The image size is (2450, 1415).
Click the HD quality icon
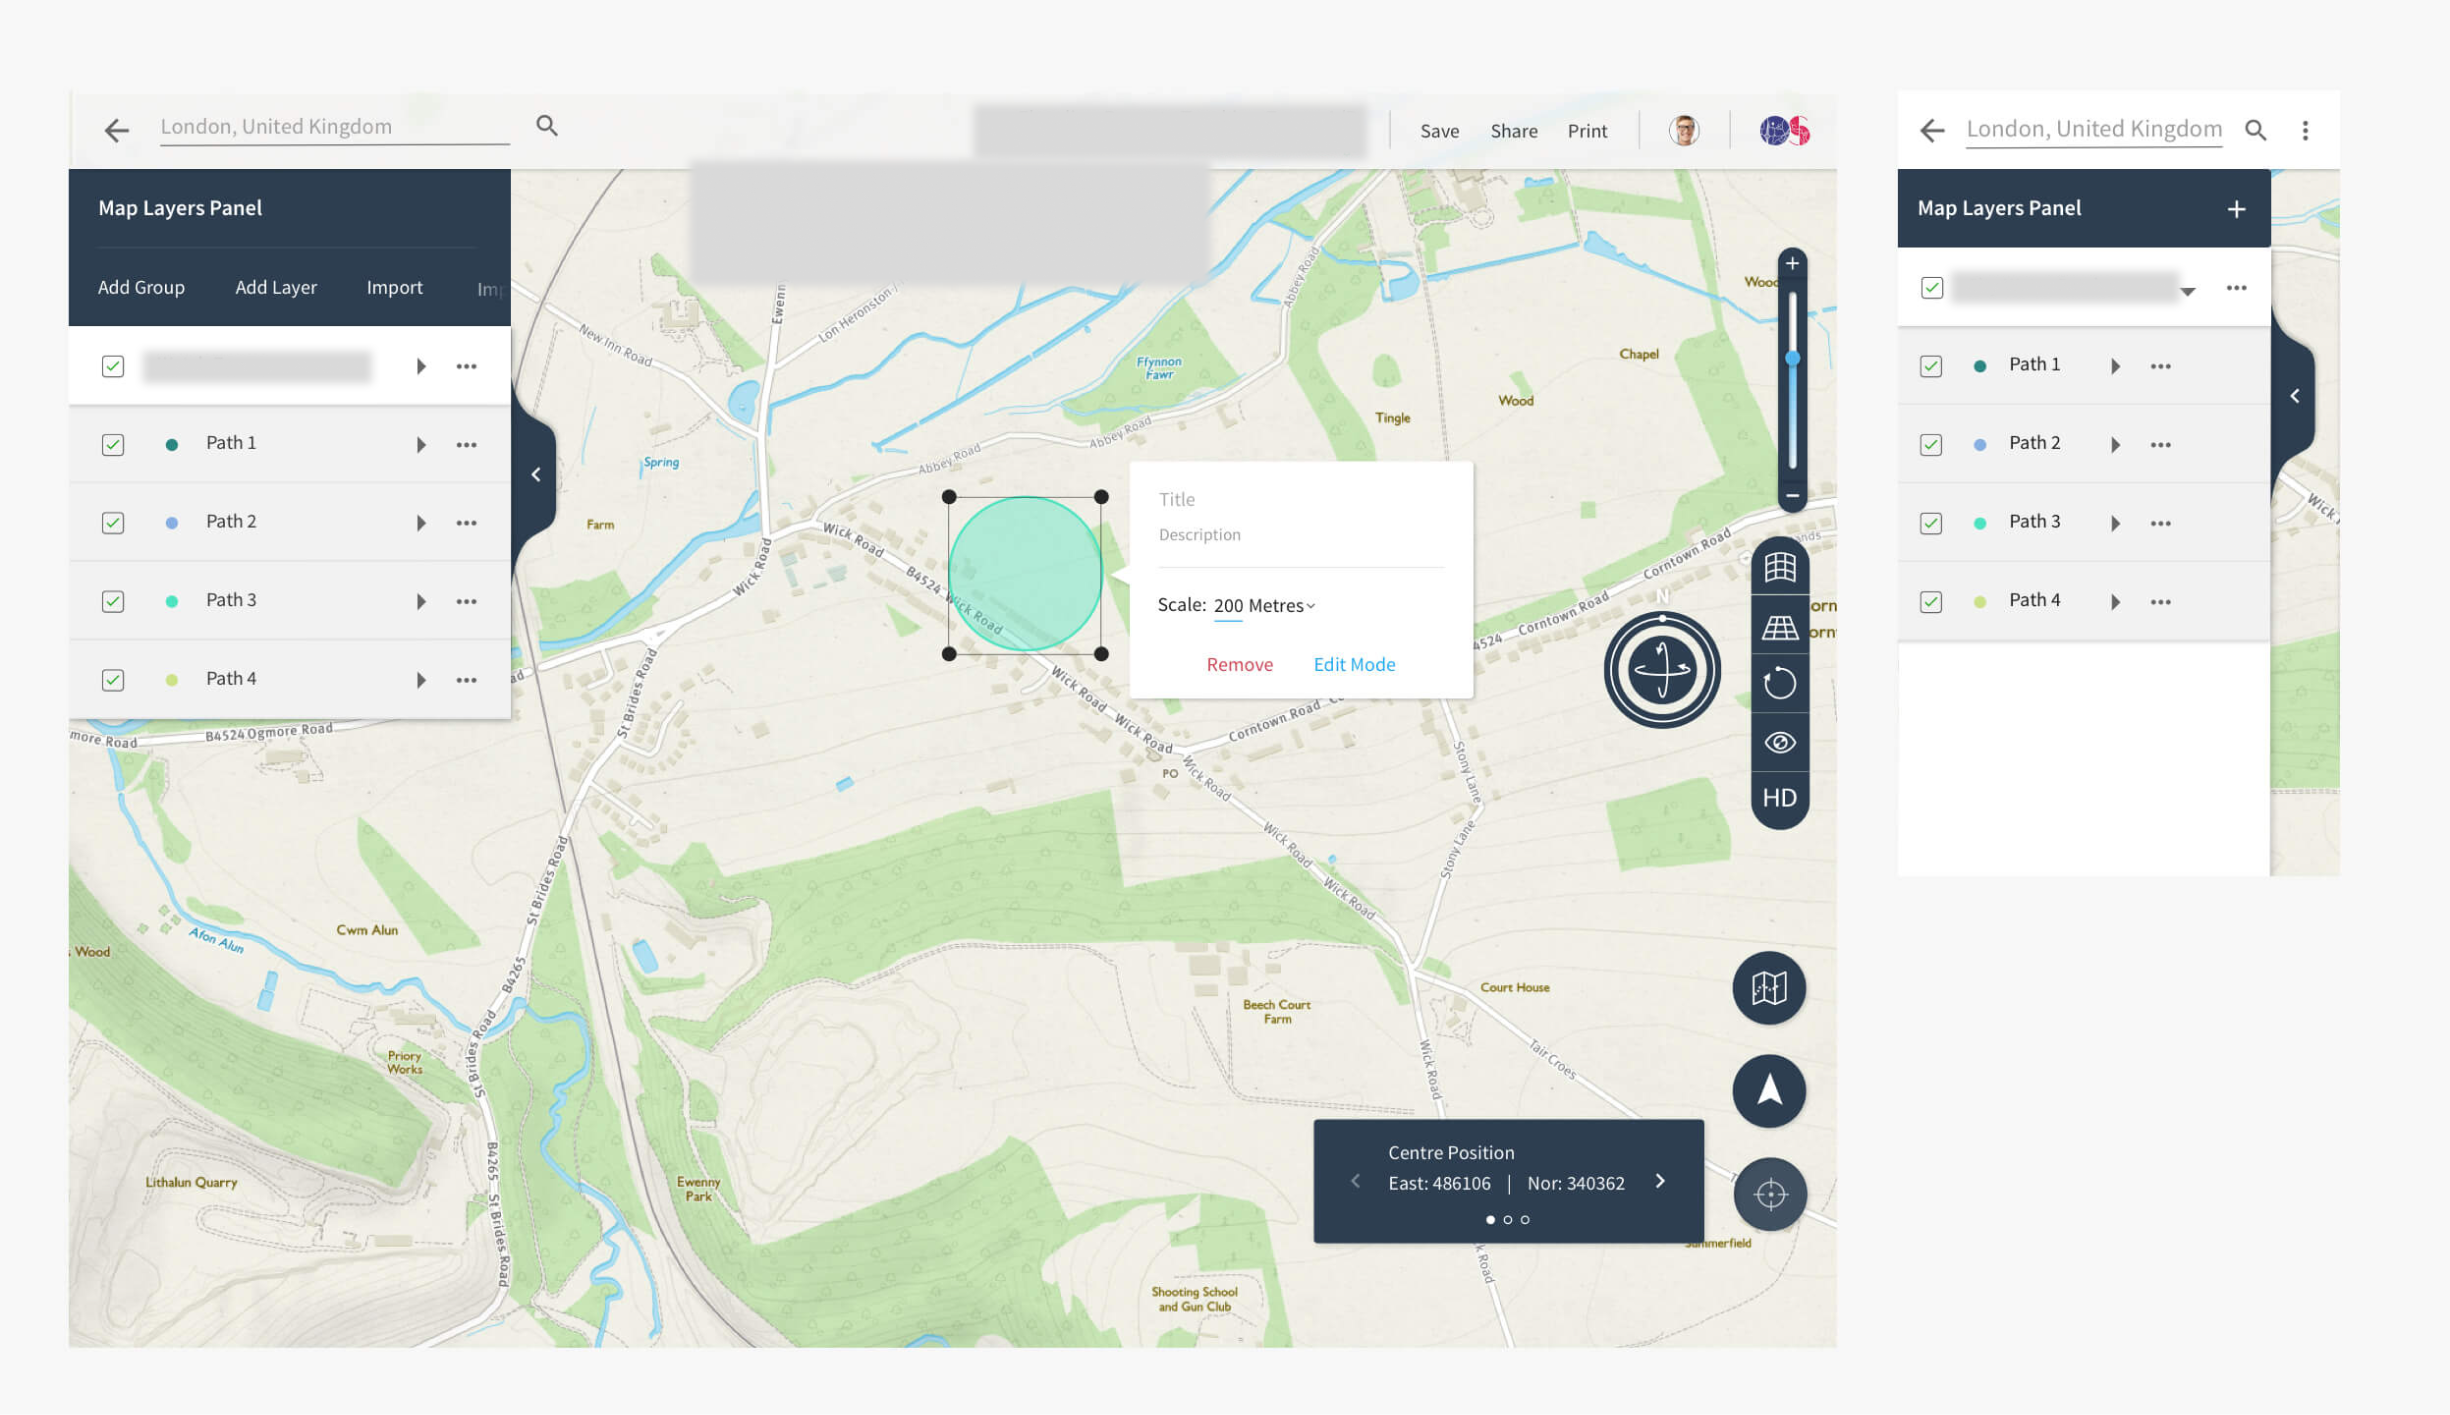(x=1779, y=798)
